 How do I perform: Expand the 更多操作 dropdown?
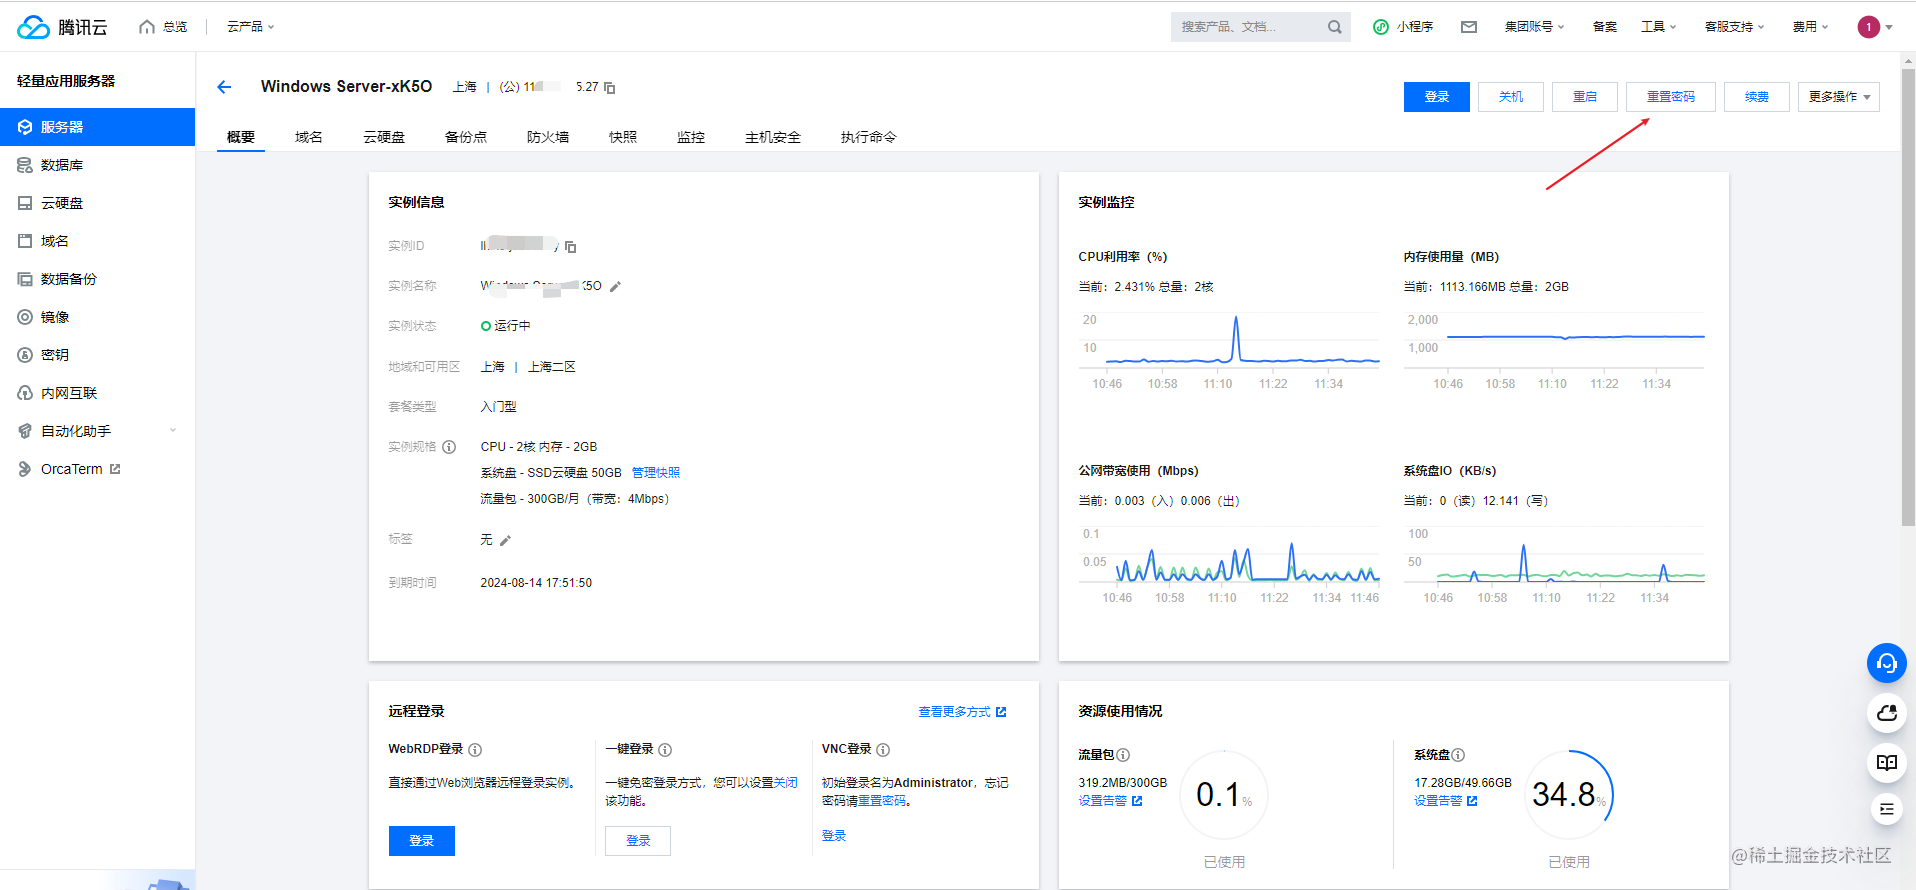coord(1839,97)
